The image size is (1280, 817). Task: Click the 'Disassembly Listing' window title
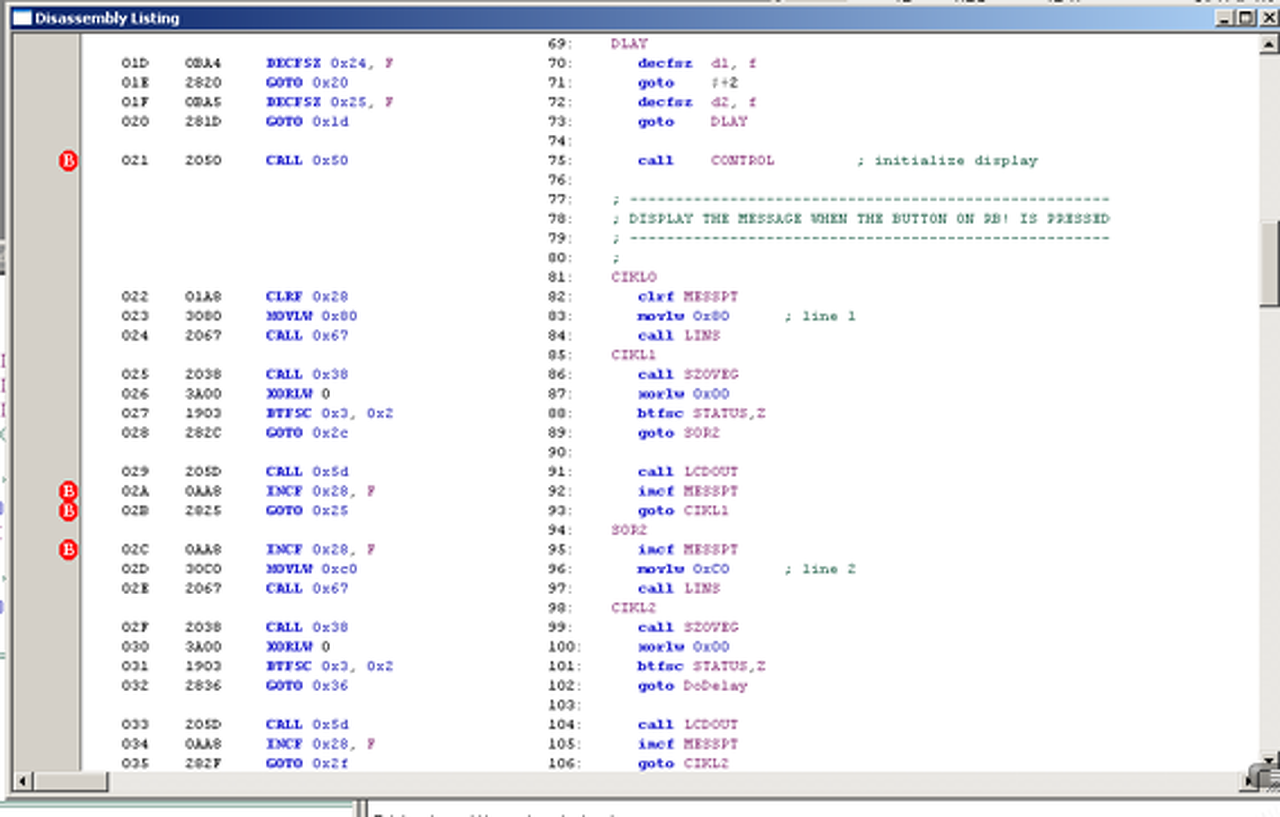[108, 18]
